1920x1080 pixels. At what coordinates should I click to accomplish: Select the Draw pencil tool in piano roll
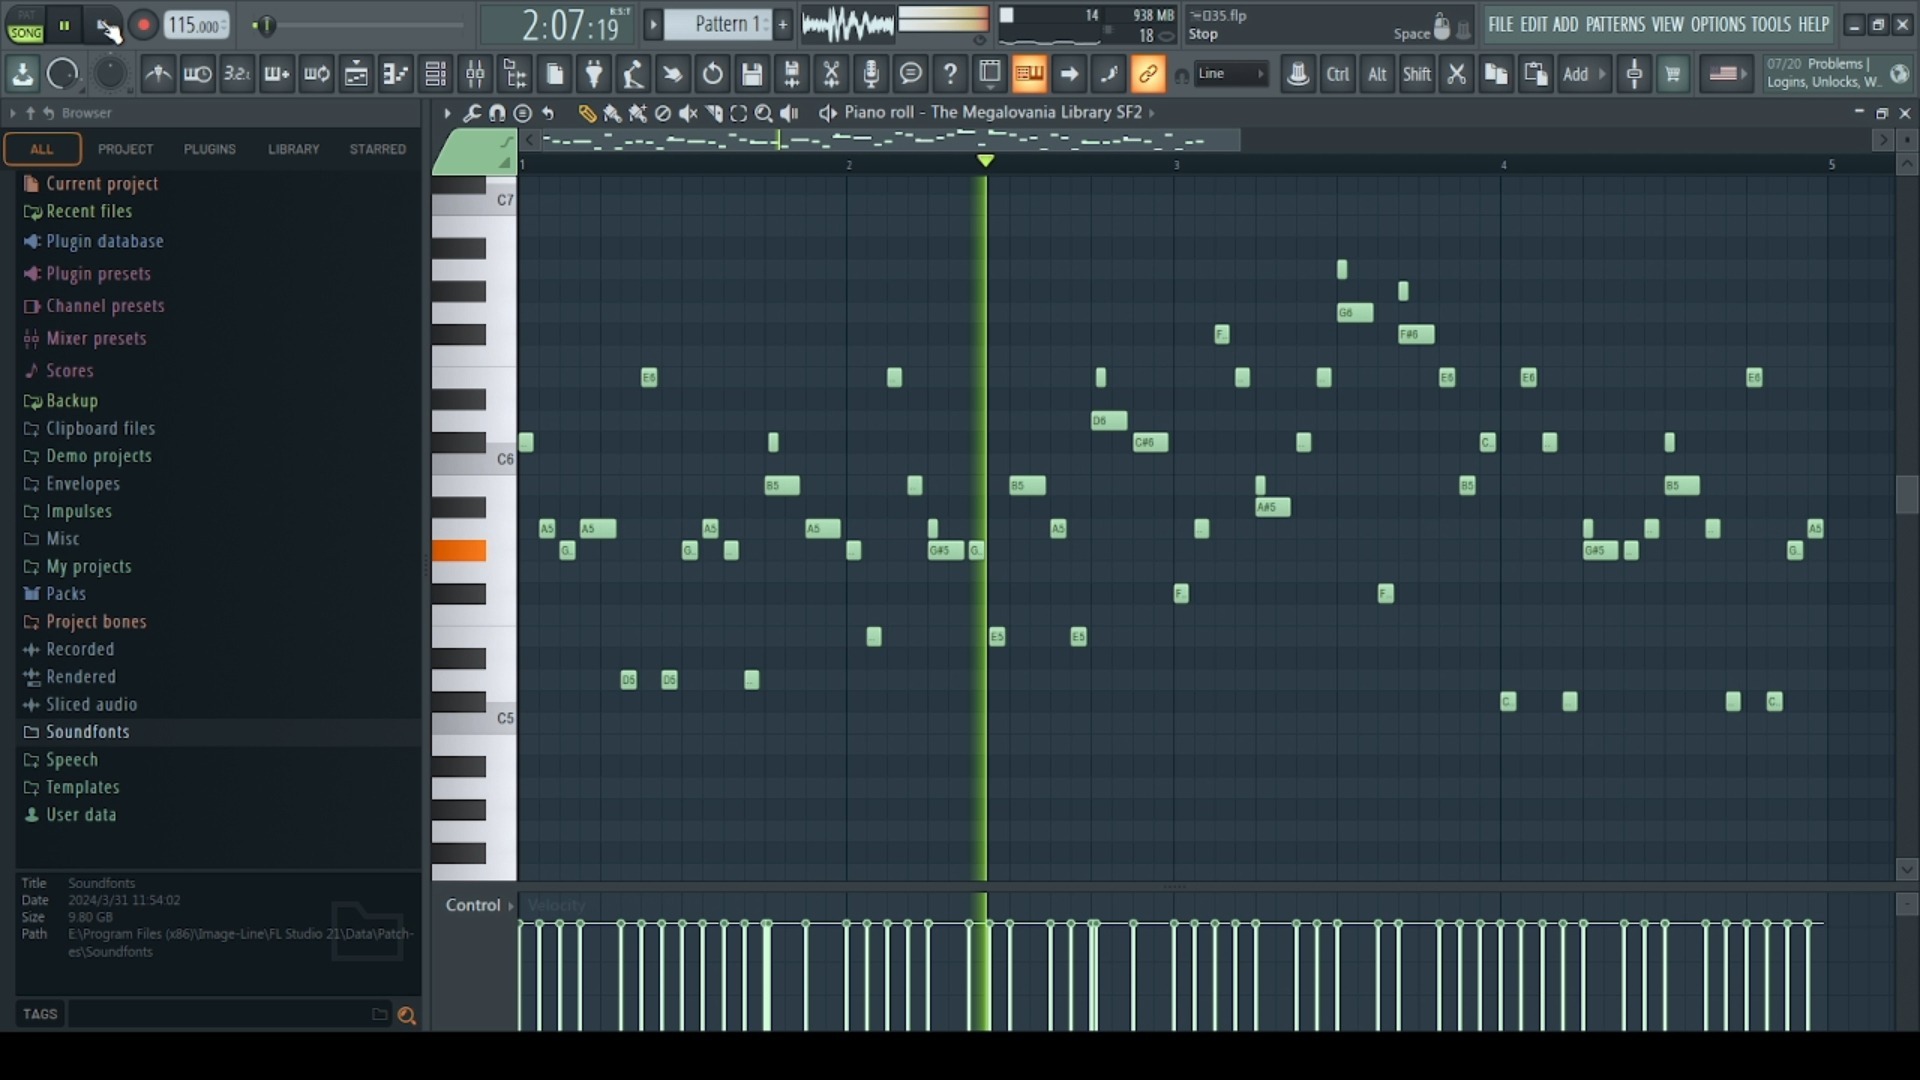tap(587, 113)
